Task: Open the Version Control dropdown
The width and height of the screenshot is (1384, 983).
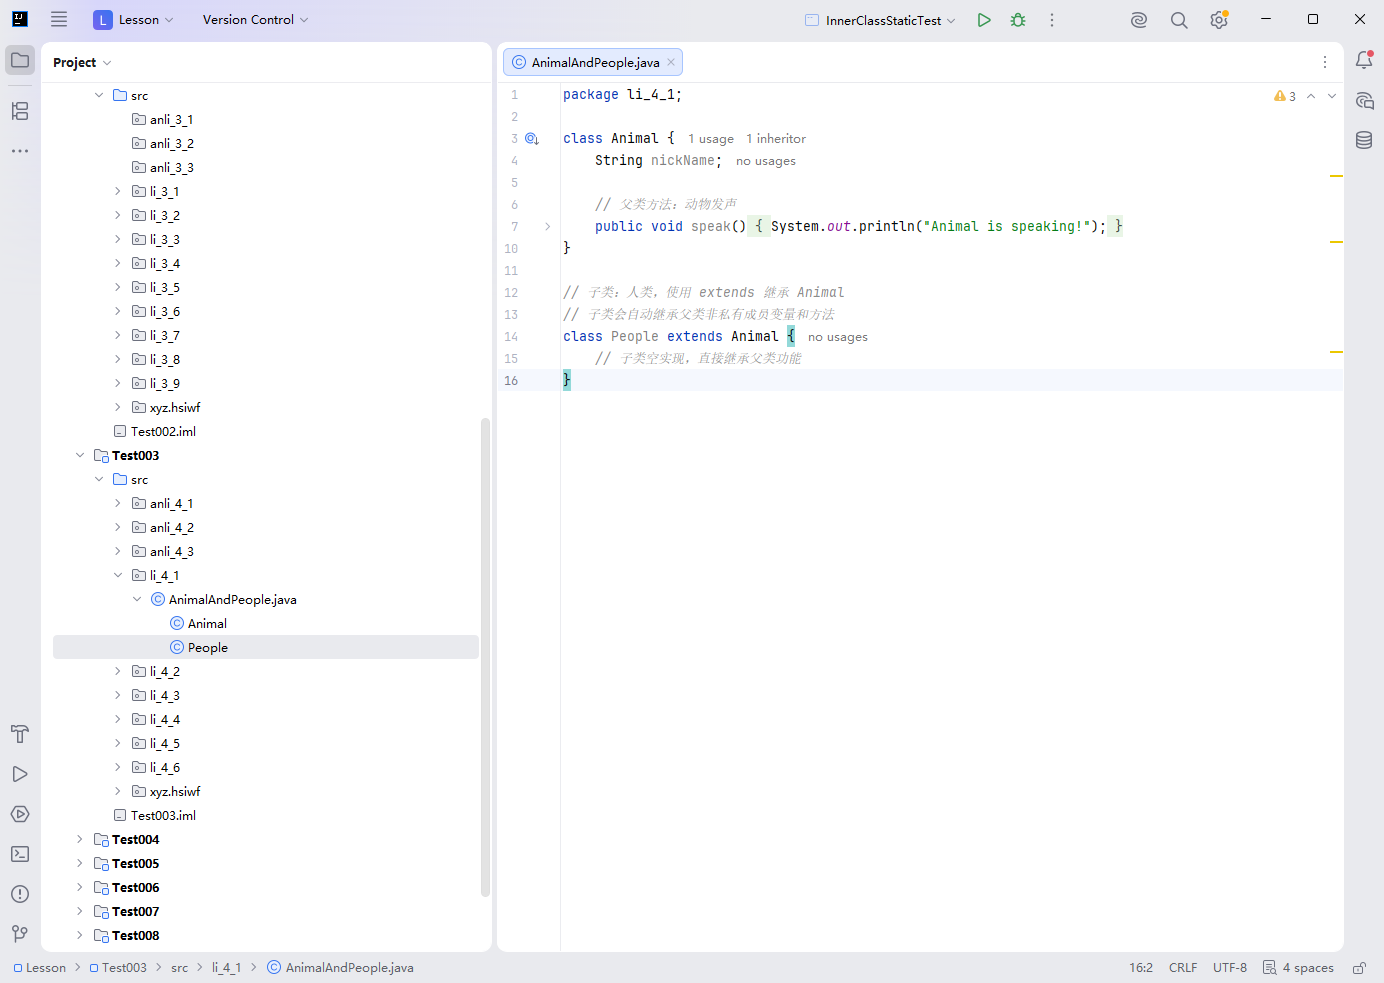Action: click(x=255, y=20)
